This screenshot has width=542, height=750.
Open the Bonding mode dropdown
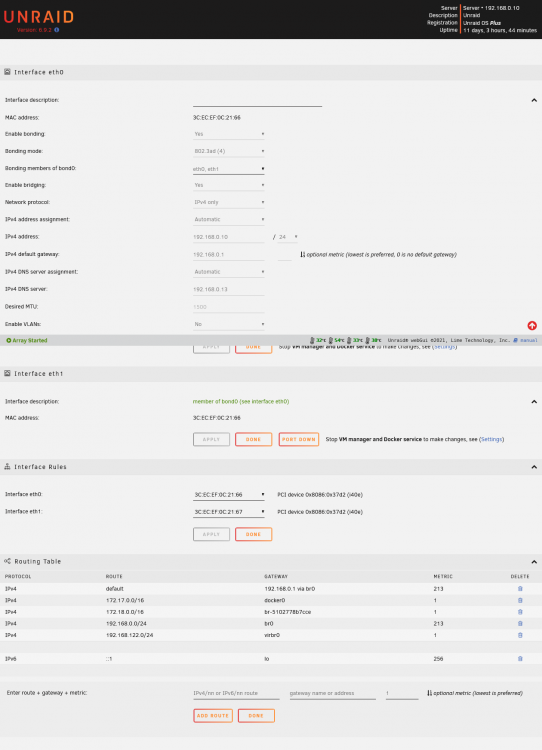pyautogui.click(x=229, y=151)
